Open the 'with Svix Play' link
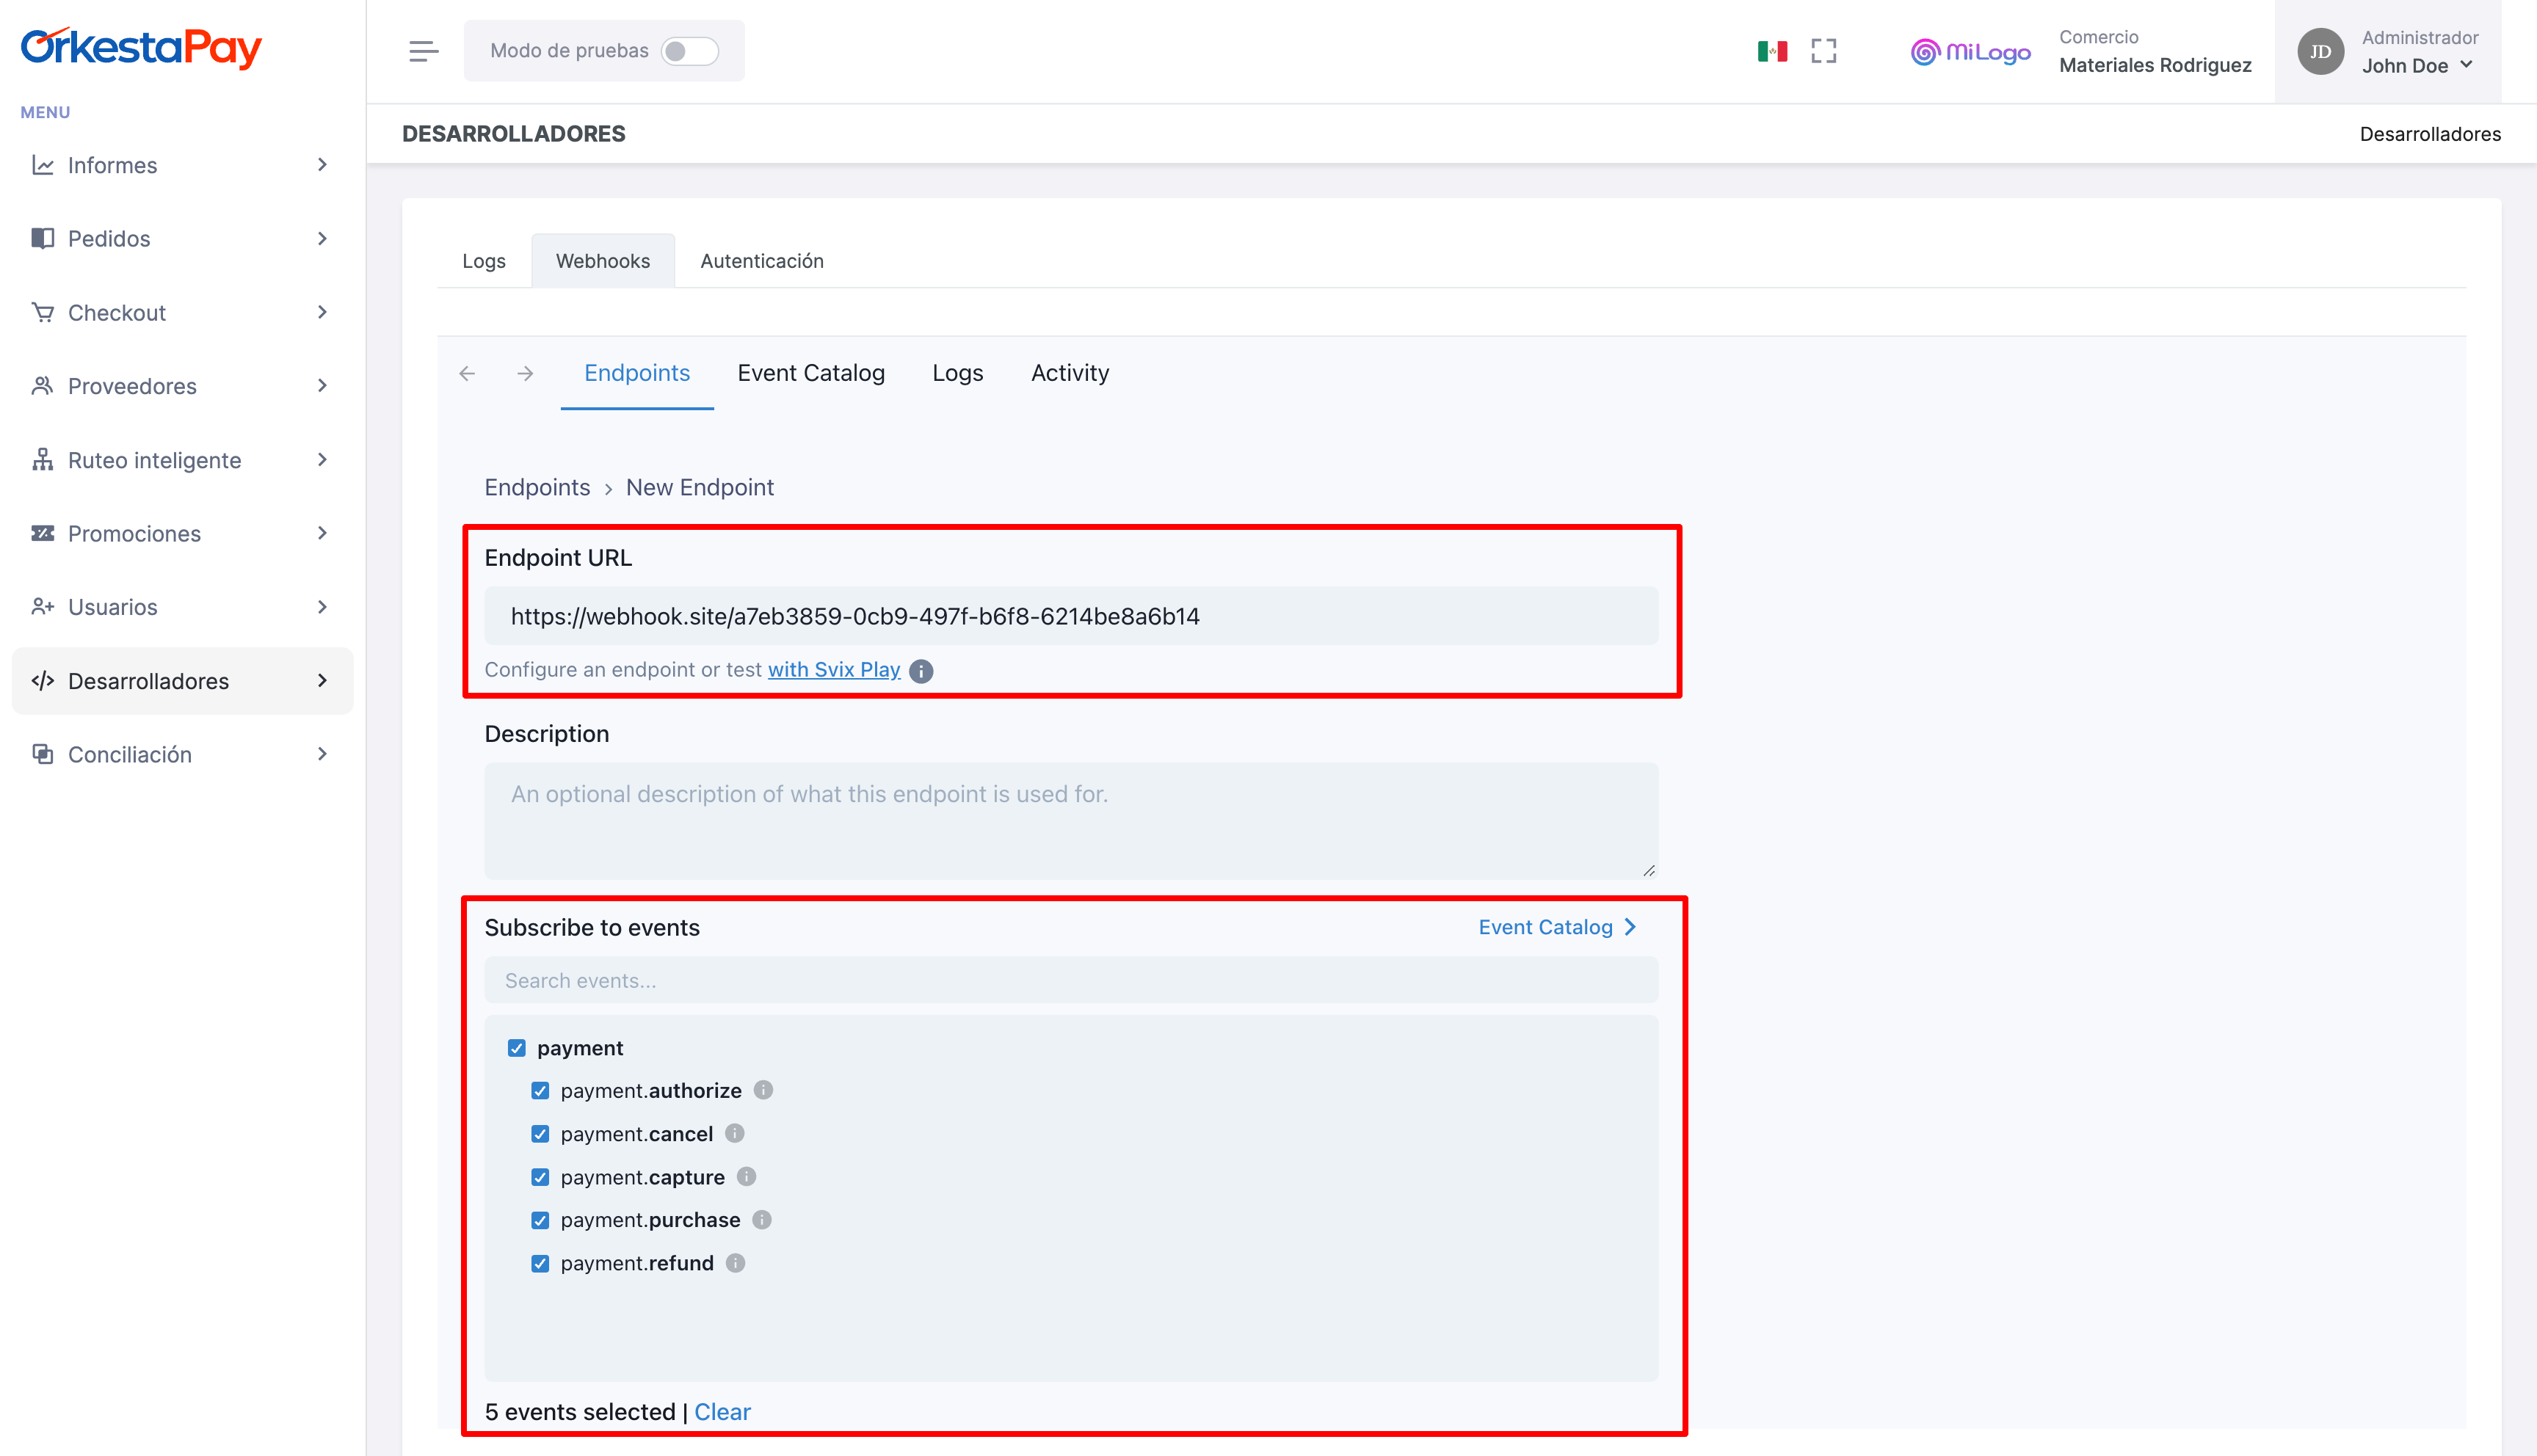The height and width of the screenshot is (1456, 2537). pos(834,670)
